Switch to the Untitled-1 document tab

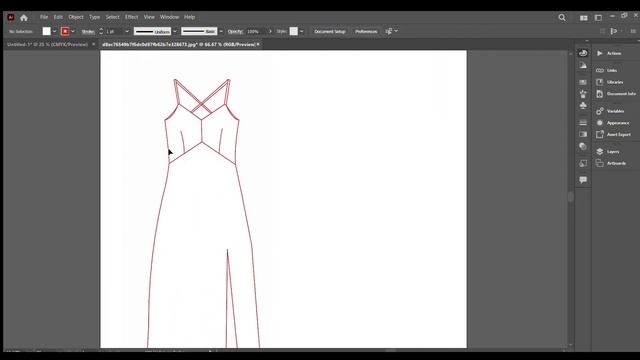click(x=47, y=44)
